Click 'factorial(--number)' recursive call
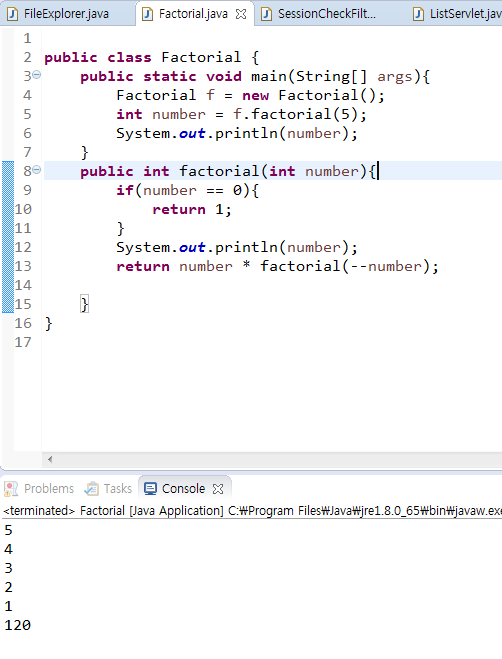The image size is (502, 659). coord(345,266)
